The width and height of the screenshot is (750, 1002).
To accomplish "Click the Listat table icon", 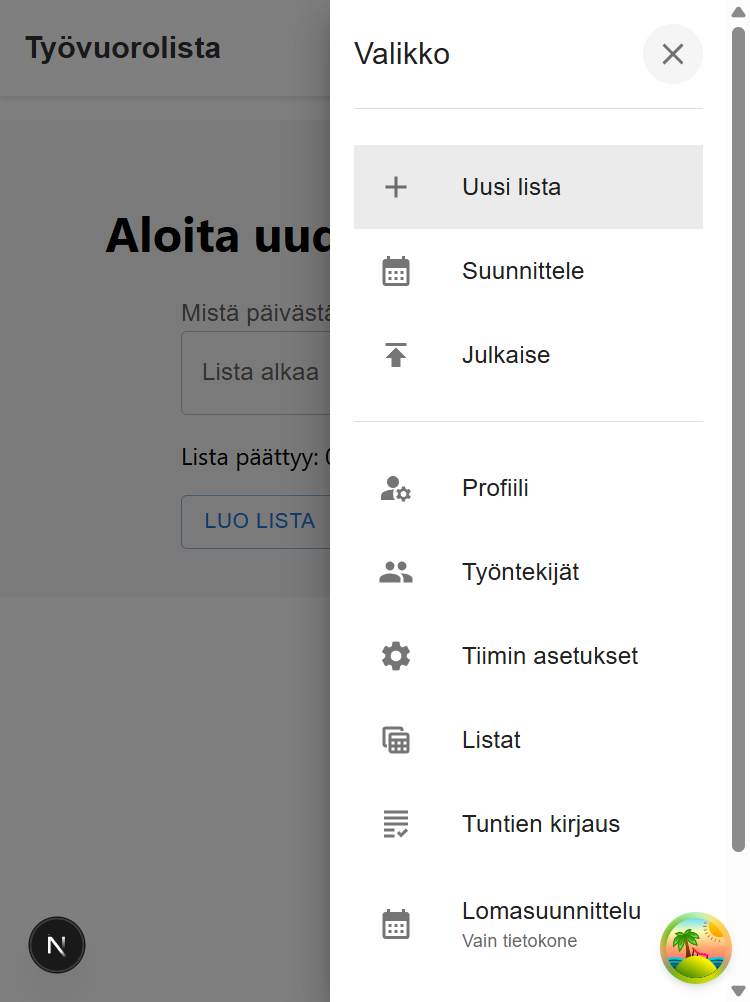I will [x=396, y=740].
